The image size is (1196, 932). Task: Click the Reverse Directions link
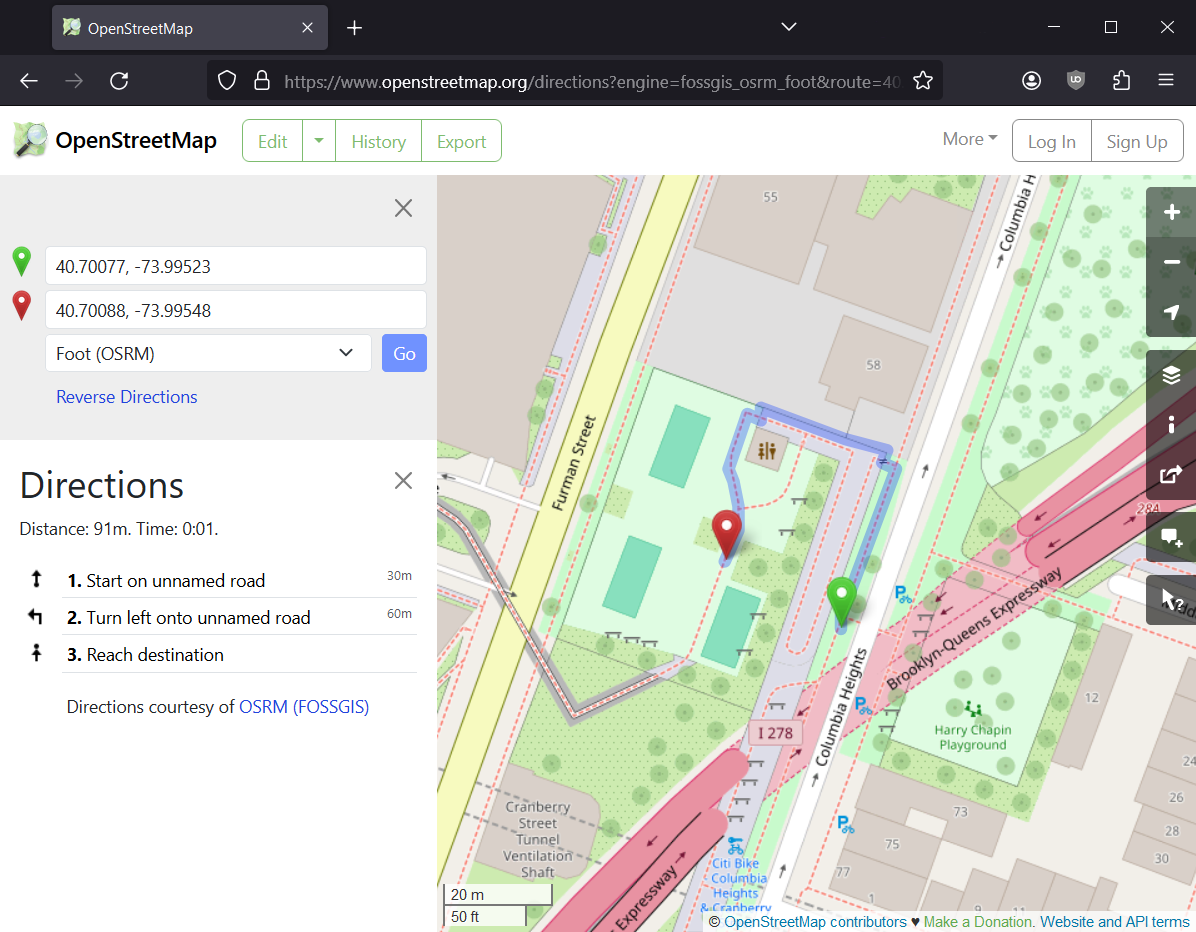(x=127, y=397)
